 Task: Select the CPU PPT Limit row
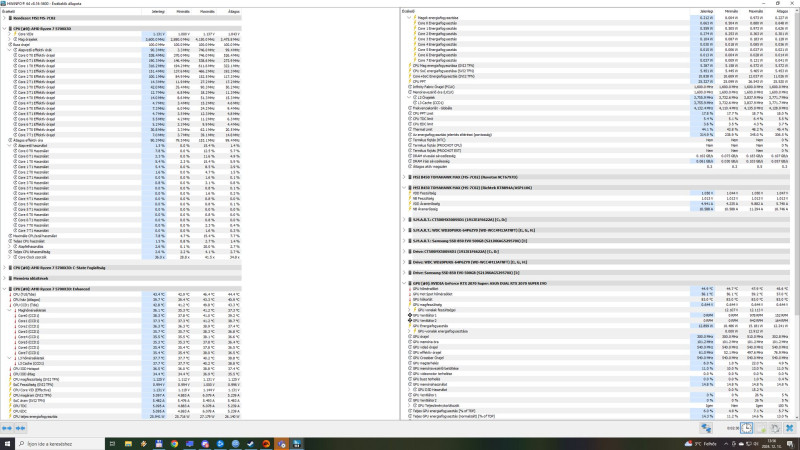(595, 113)
